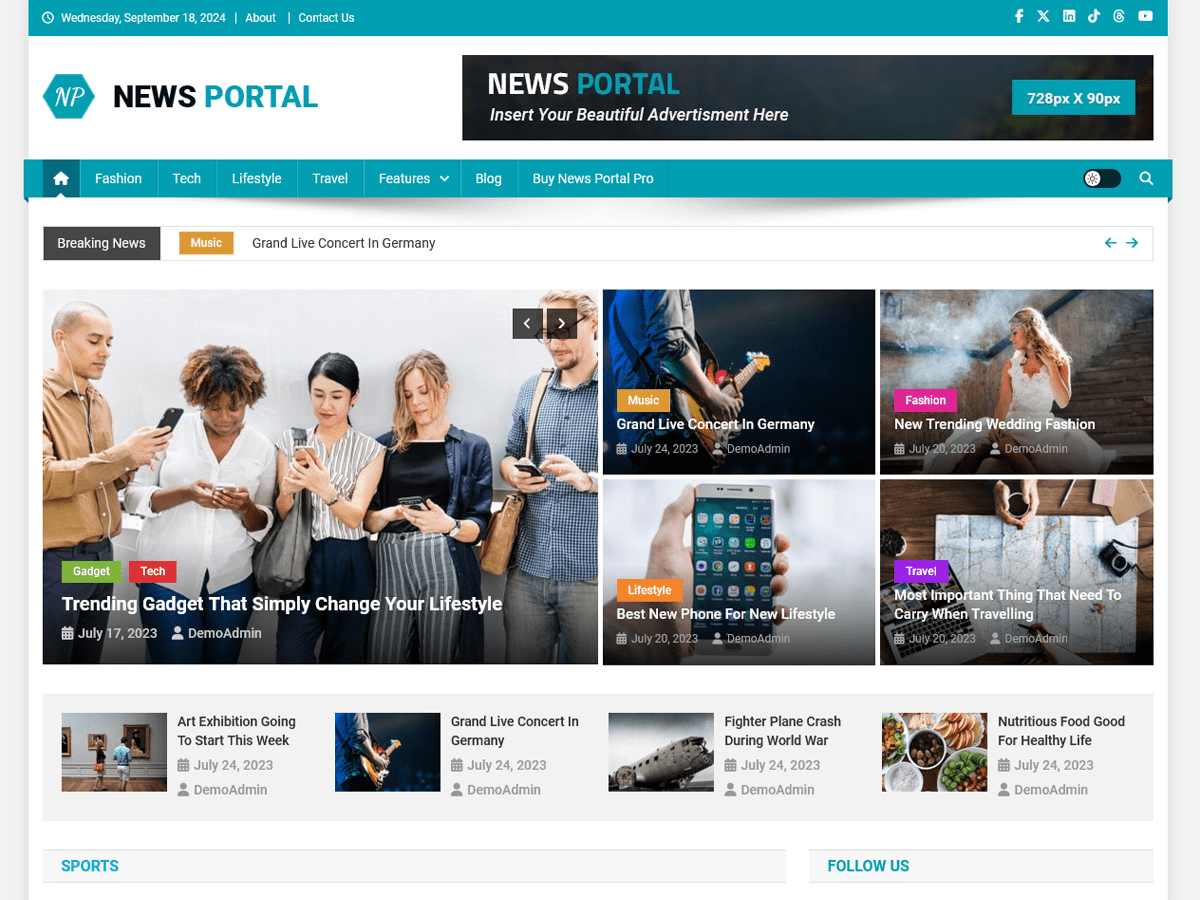Click the previous arrow on the main slider
This screenshot has width=1200, height=900.
tap(527, 323)
